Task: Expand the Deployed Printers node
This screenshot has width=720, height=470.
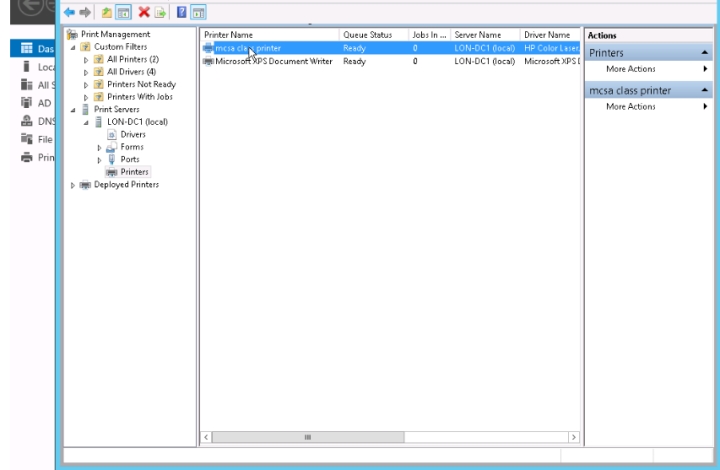Action: [72, 184]
